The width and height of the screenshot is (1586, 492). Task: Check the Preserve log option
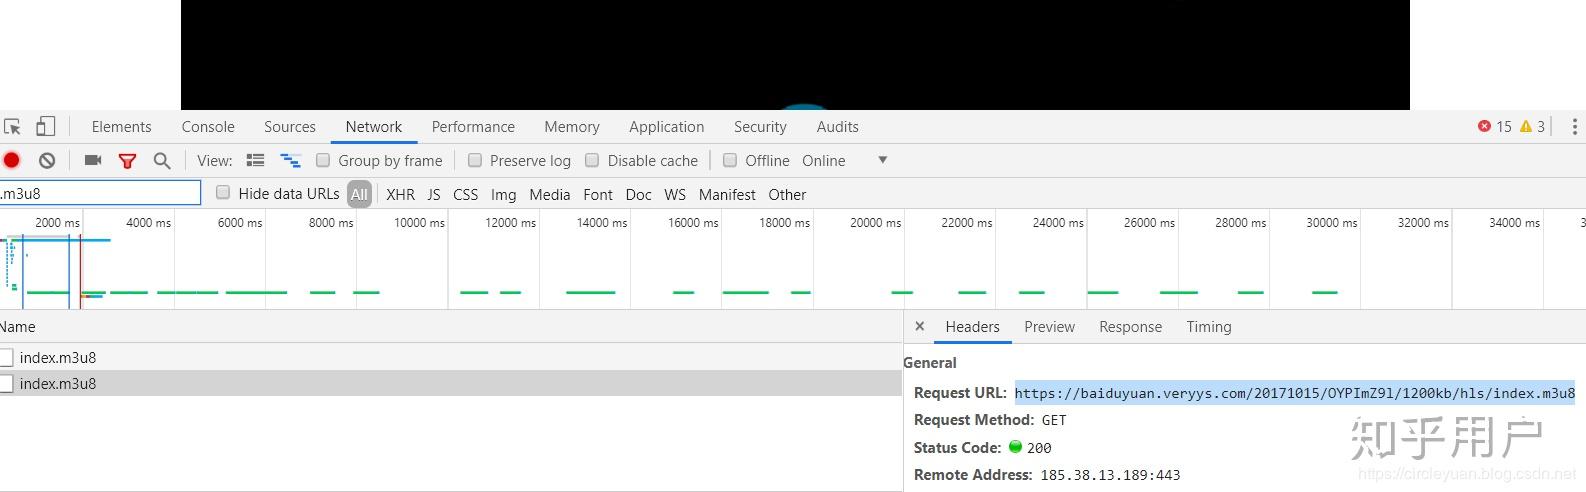(475, 160)
